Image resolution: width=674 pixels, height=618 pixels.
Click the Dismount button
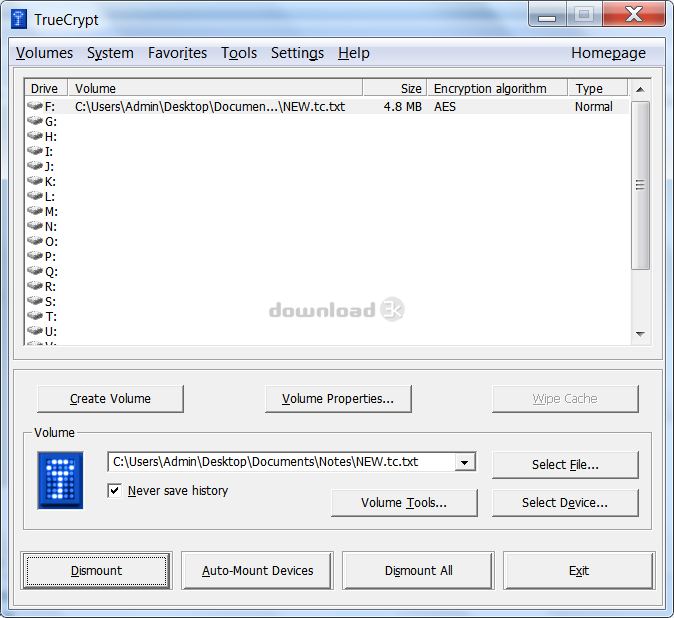pos(96,571)
